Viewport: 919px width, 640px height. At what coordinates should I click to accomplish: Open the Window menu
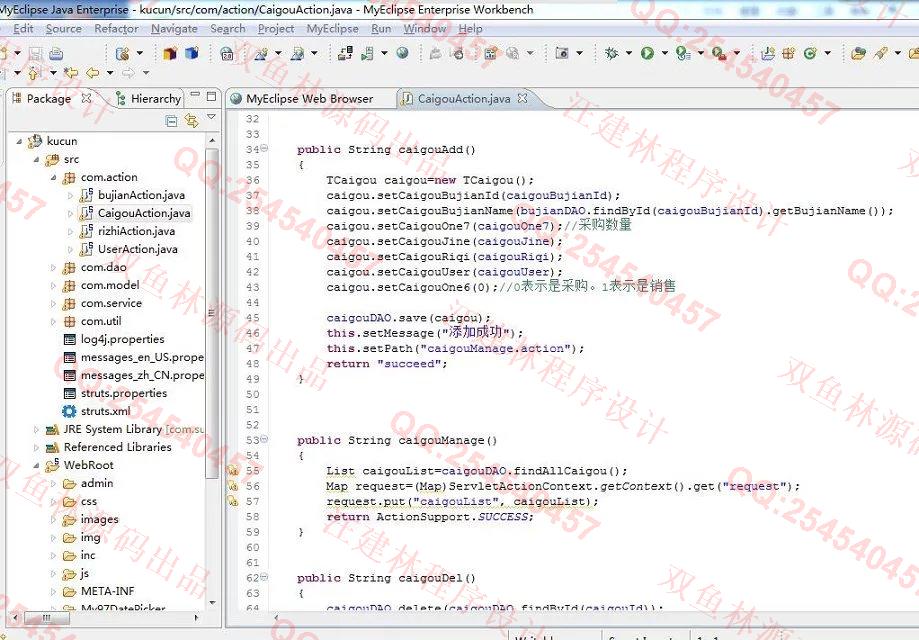[x=424, y=29]
